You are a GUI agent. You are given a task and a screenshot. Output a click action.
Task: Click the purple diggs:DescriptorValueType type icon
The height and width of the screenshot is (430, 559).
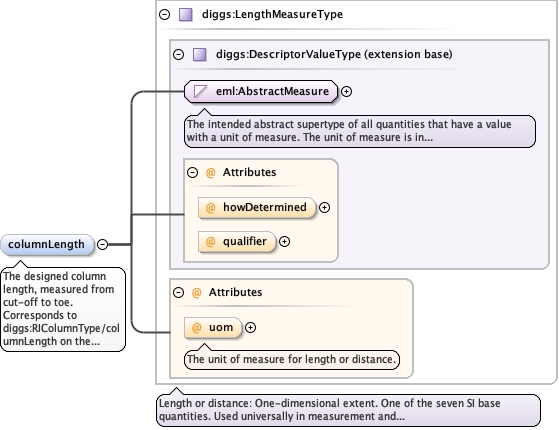click(200, 55)
